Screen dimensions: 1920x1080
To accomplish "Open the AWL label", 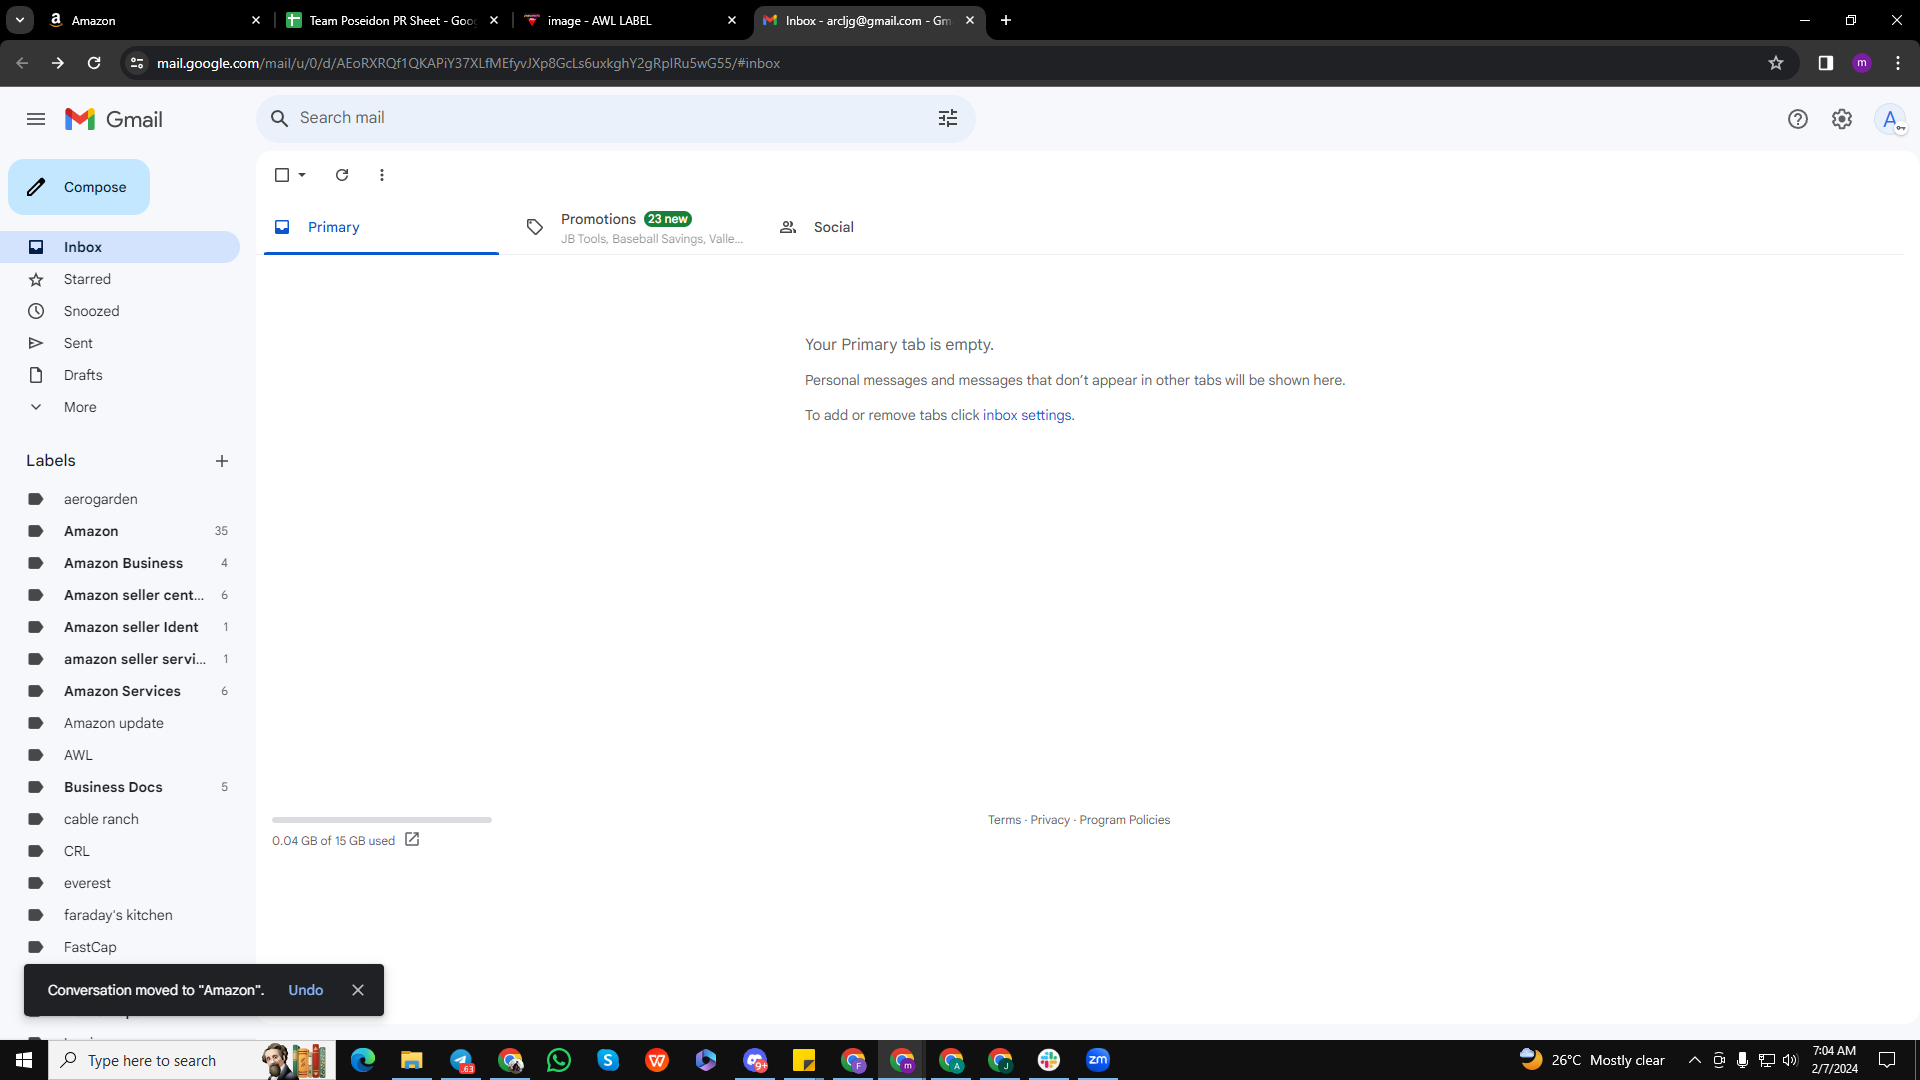I will click(120, 755).
